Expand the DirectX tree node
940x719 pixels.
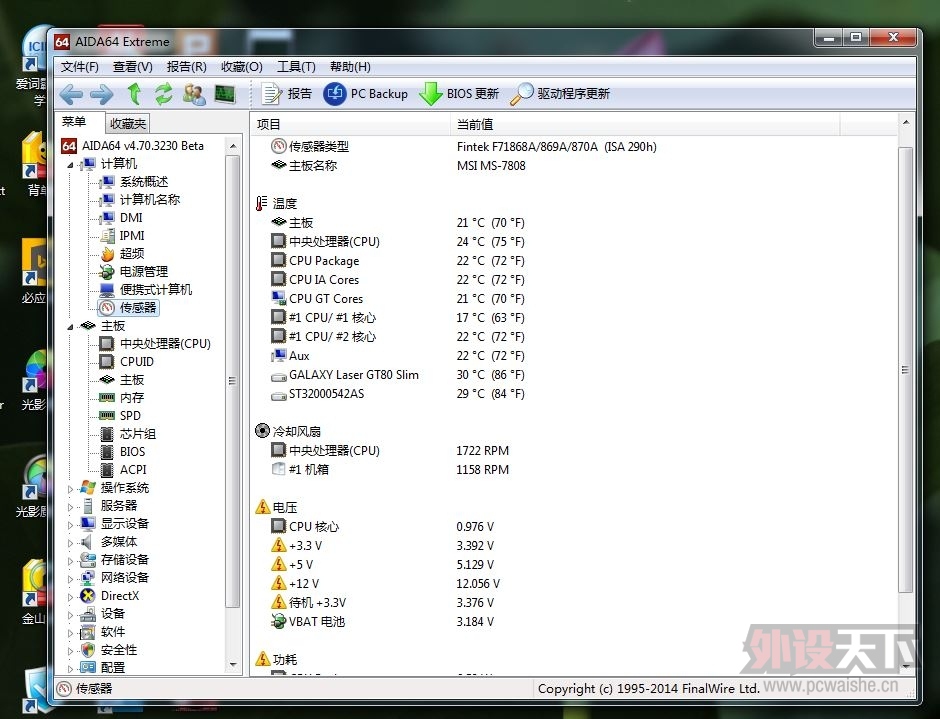click(x=70, y=597)
